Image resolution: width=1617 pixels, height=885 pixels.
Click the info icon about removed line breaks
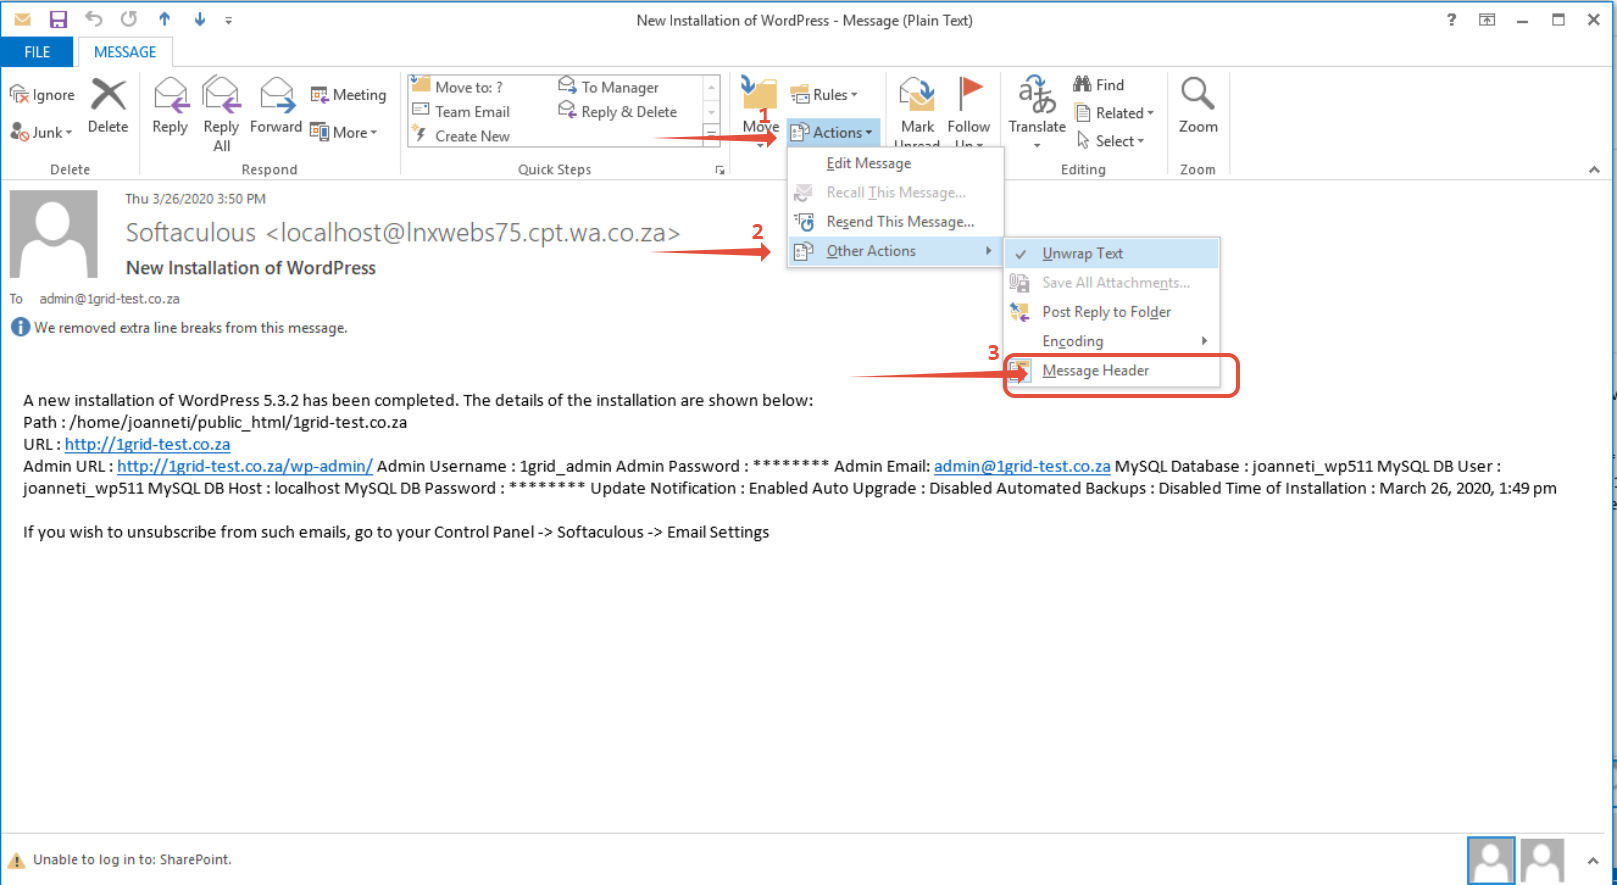(x=20, y=327)
